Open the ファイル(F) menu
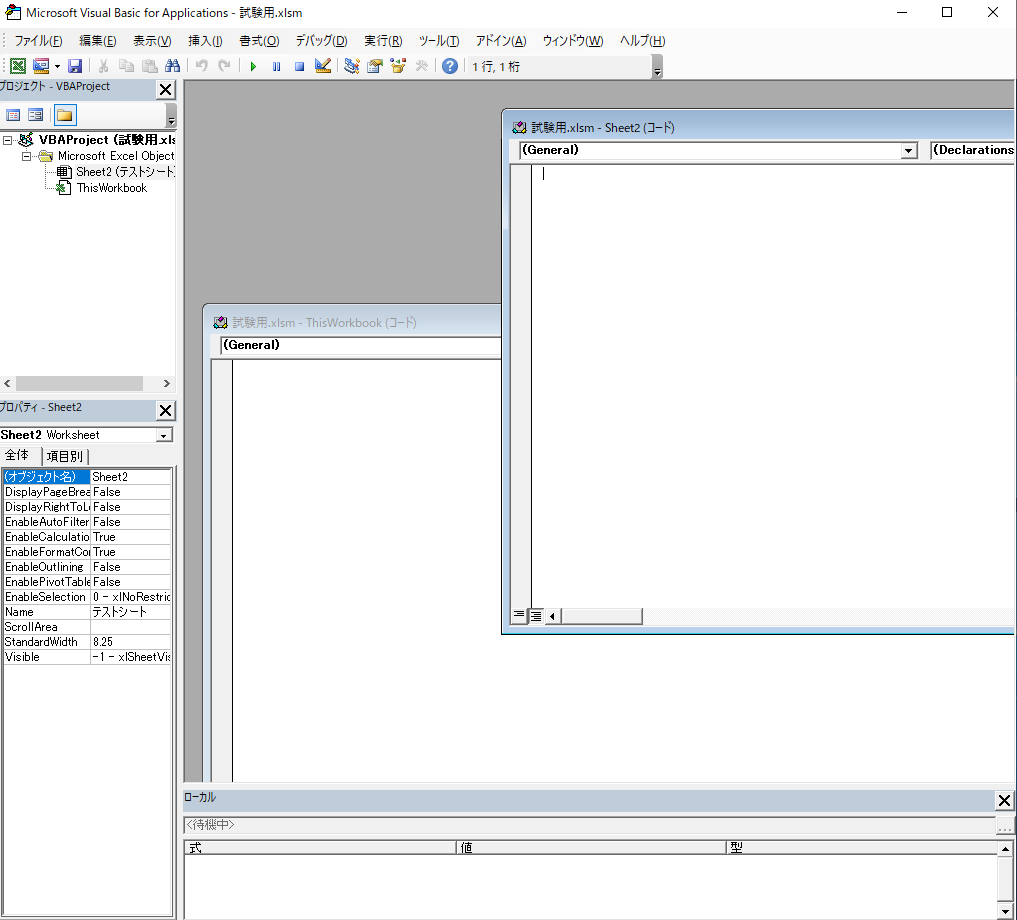Image resolution: width=1017 pixels, height=920 pixels. coord(38,41)
